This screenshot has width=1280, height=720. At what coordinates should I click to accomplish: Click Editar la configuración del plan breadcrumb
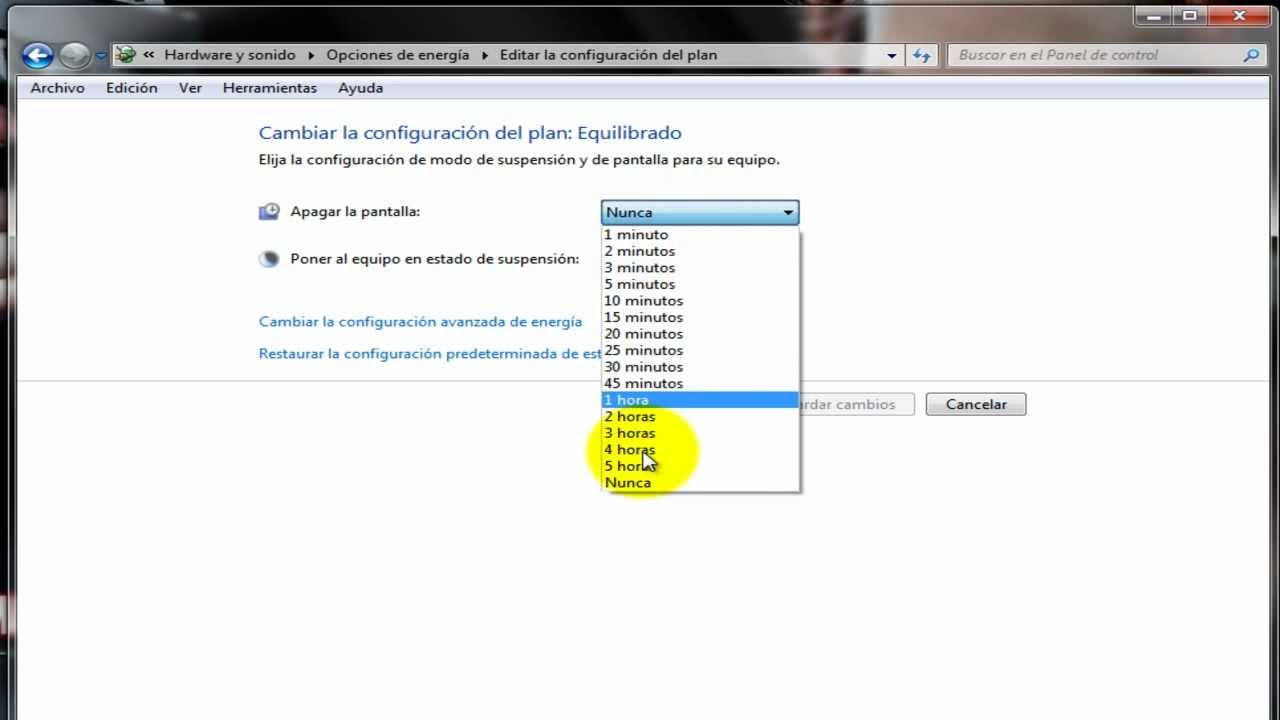click(608, 55)
